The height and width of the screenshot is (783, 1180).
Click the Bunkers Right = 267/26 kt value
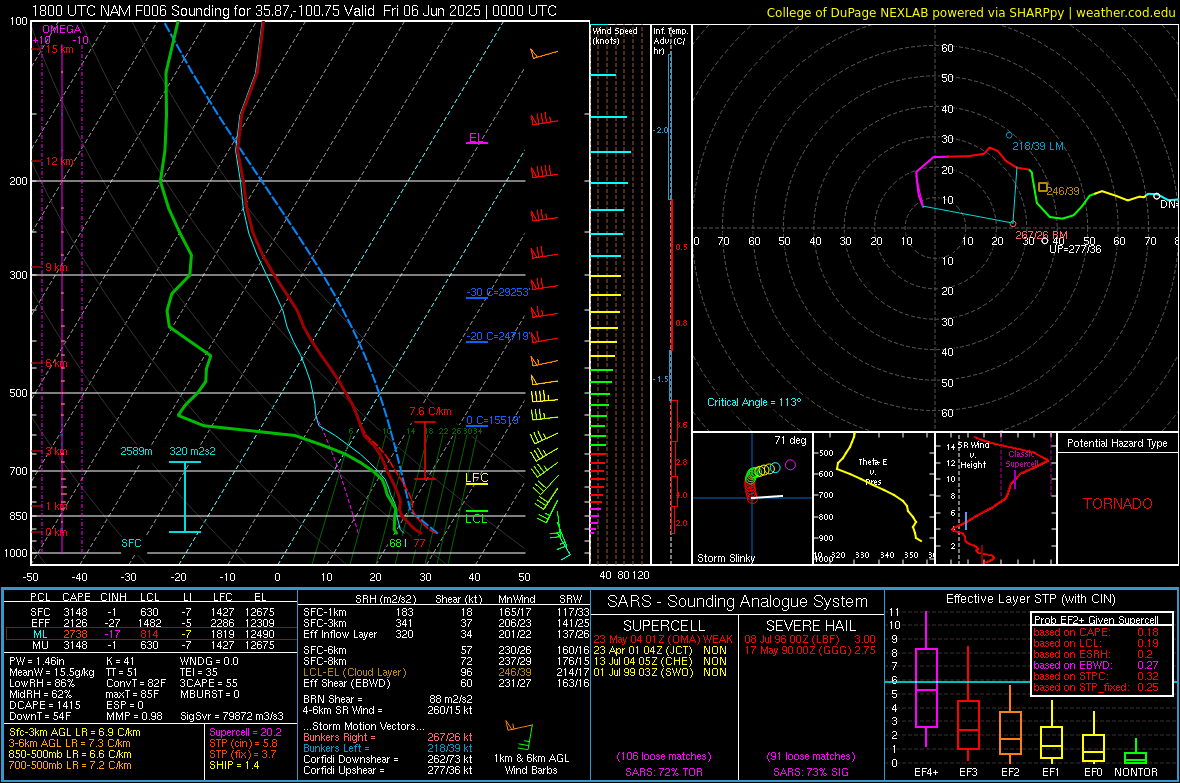click(x=388, y=738)
